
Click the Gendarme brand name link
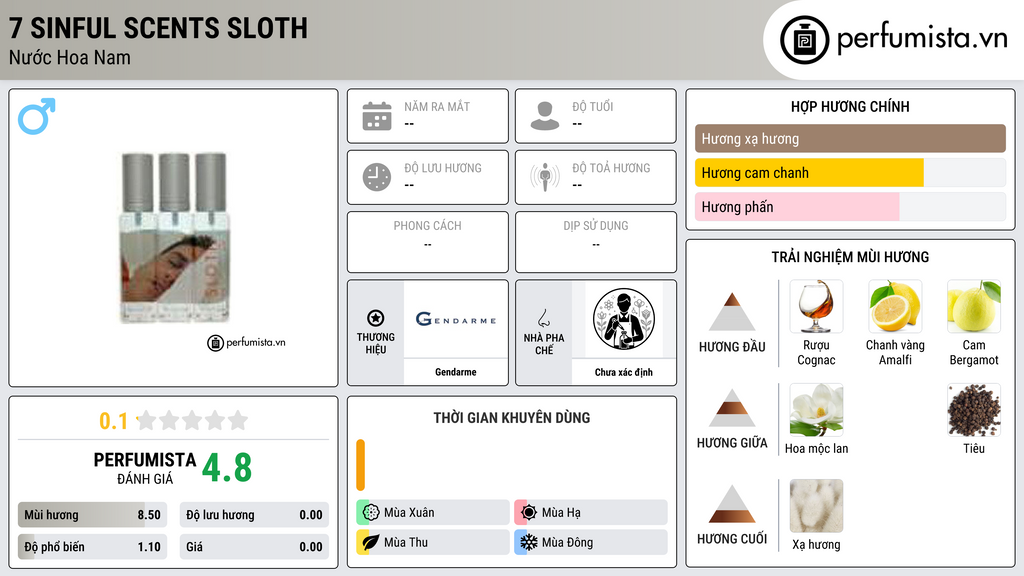[x=456, y=372]
